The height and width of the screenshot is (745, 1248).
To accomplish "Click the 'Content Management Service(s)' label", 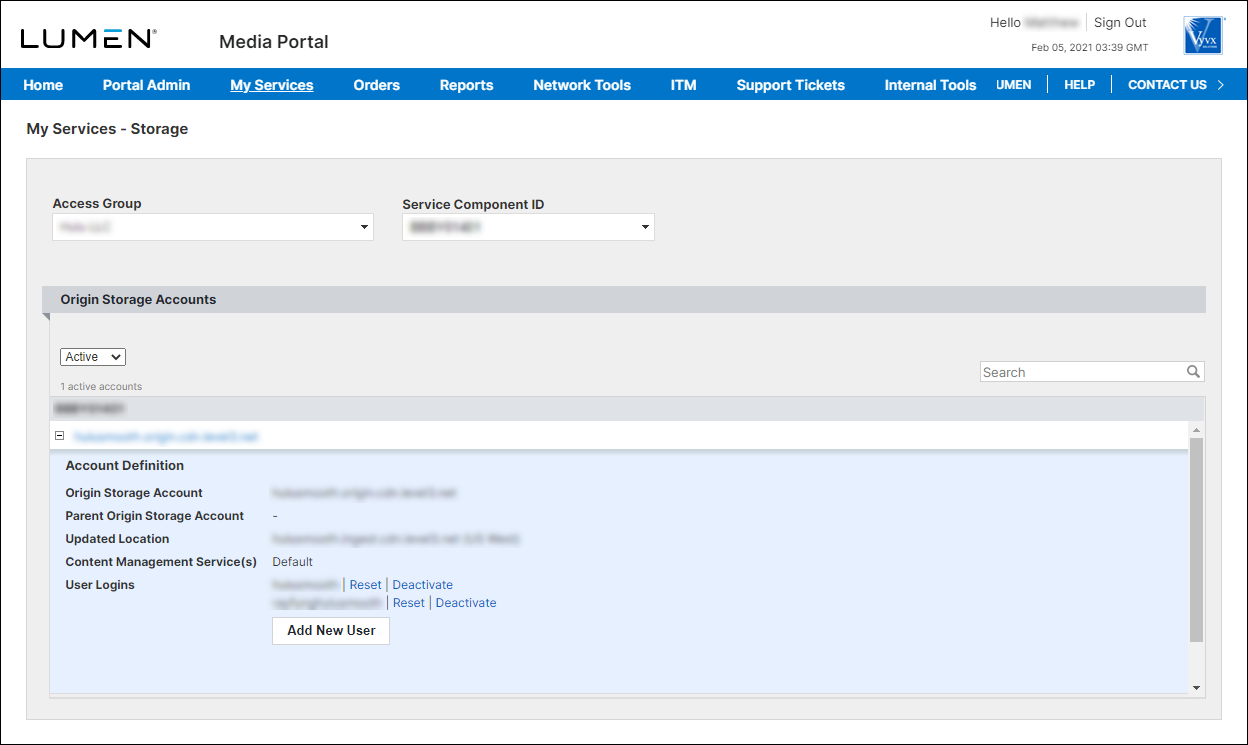I will [161, 562].
